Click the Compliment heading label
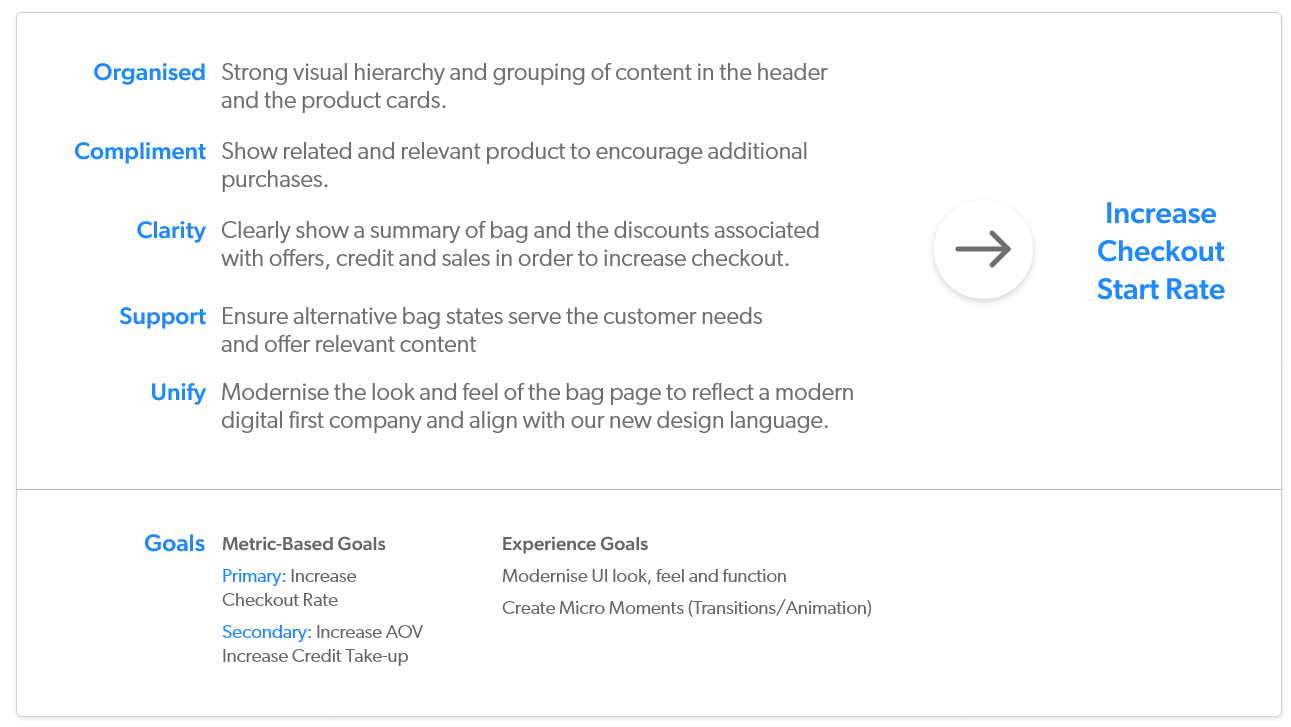Viewport: 1291px width, 727px height. [140, 152]
